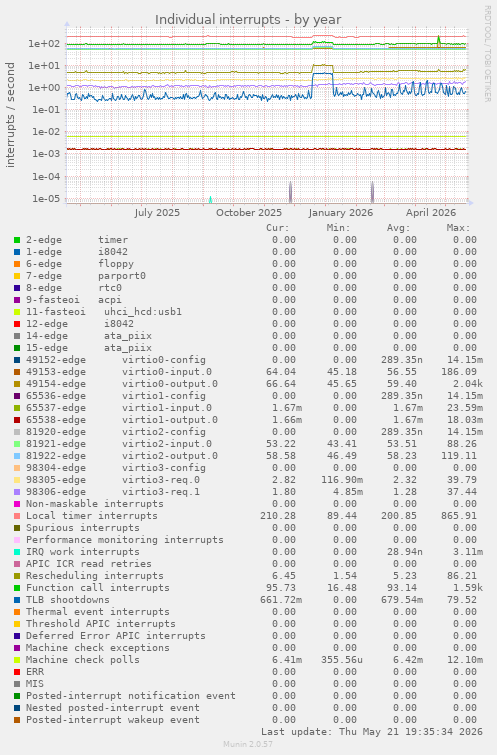Click the Function call interrupts legend label
The width and height of the screenshot is (497, 755).
(x=98, y=587)
